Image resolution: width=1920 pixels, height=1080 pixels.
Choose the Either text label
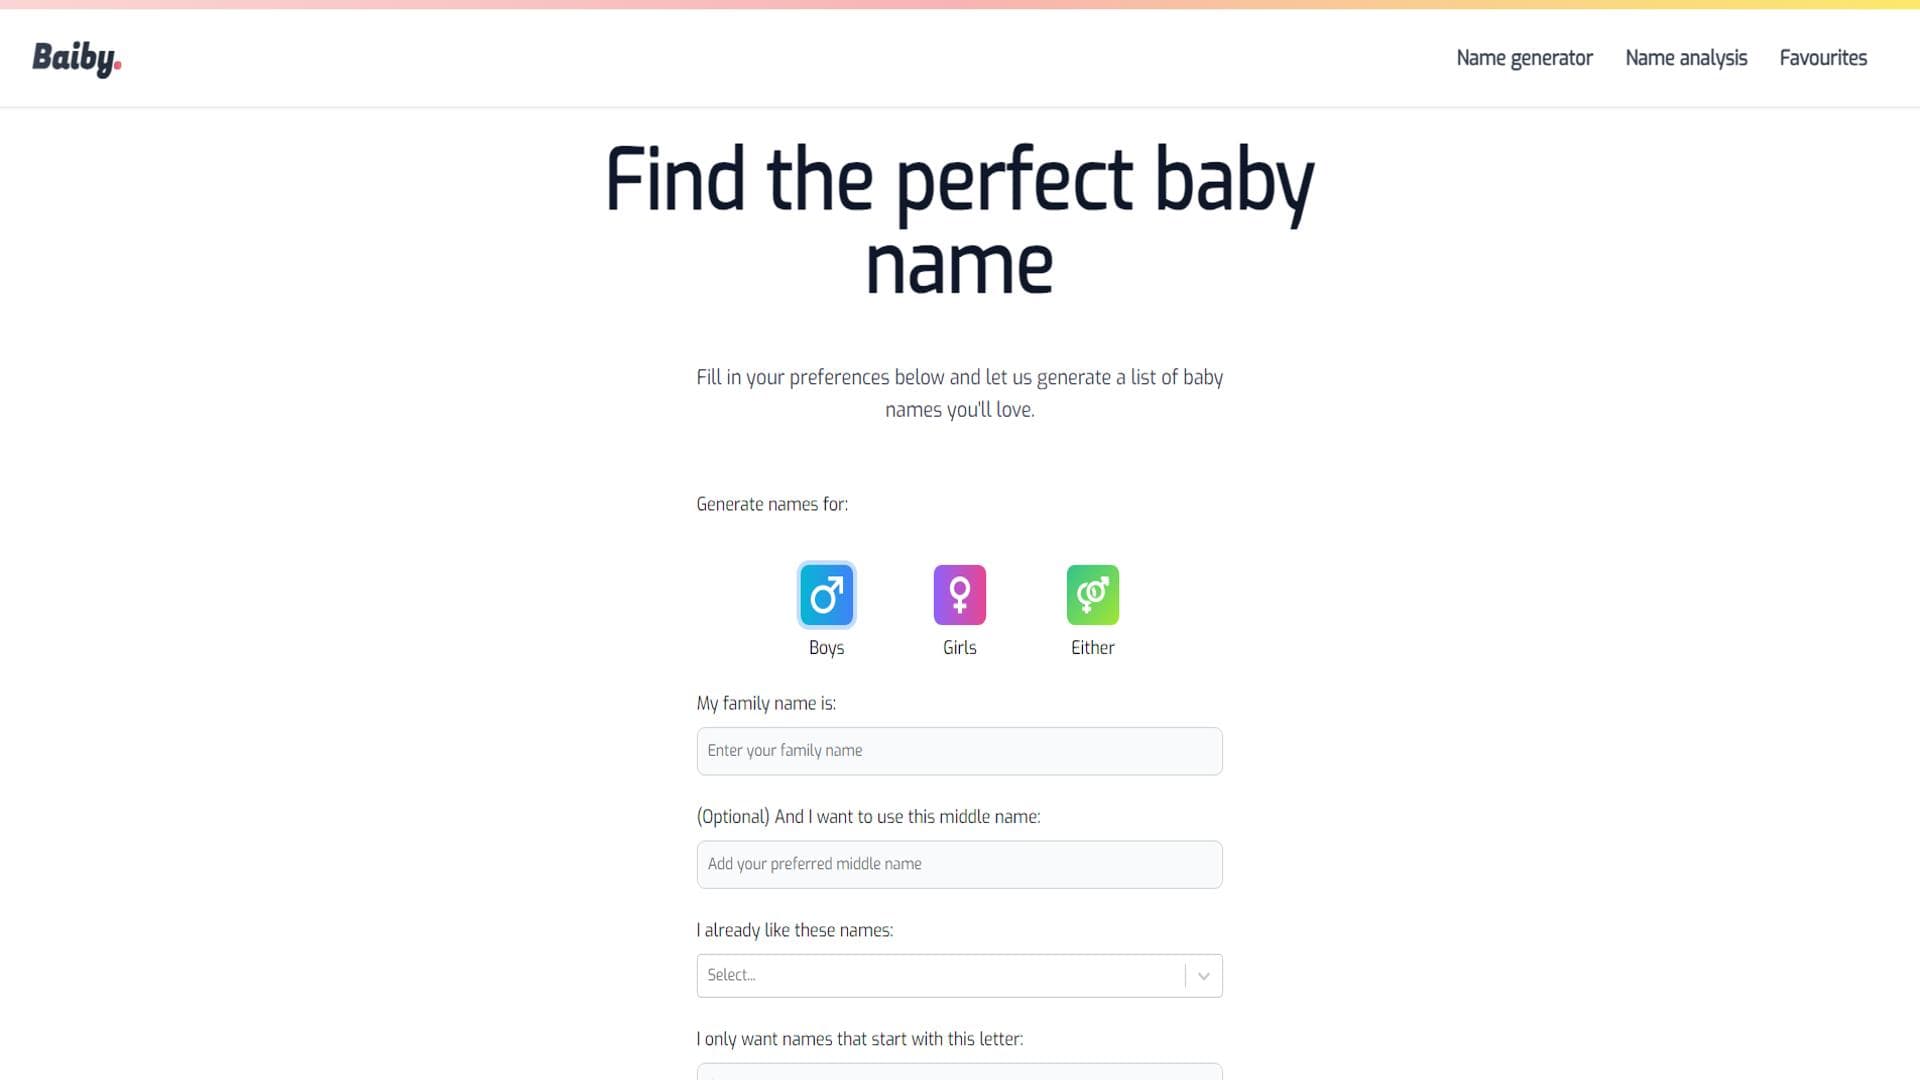click(1092, 648)
